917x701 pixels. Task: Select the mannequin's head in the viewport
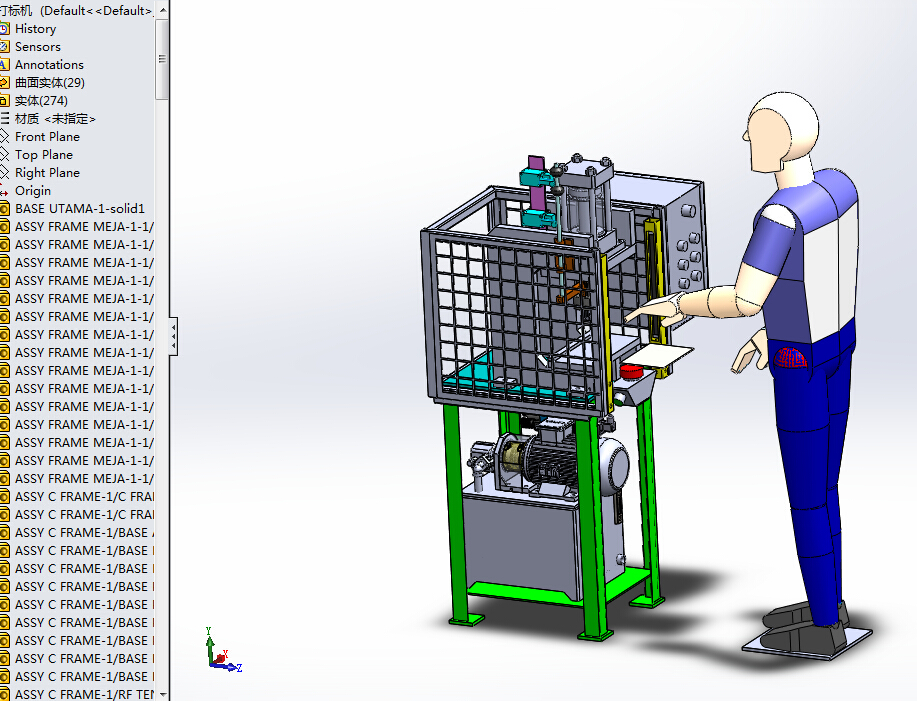pyautogui.click(x=781, y=132)
